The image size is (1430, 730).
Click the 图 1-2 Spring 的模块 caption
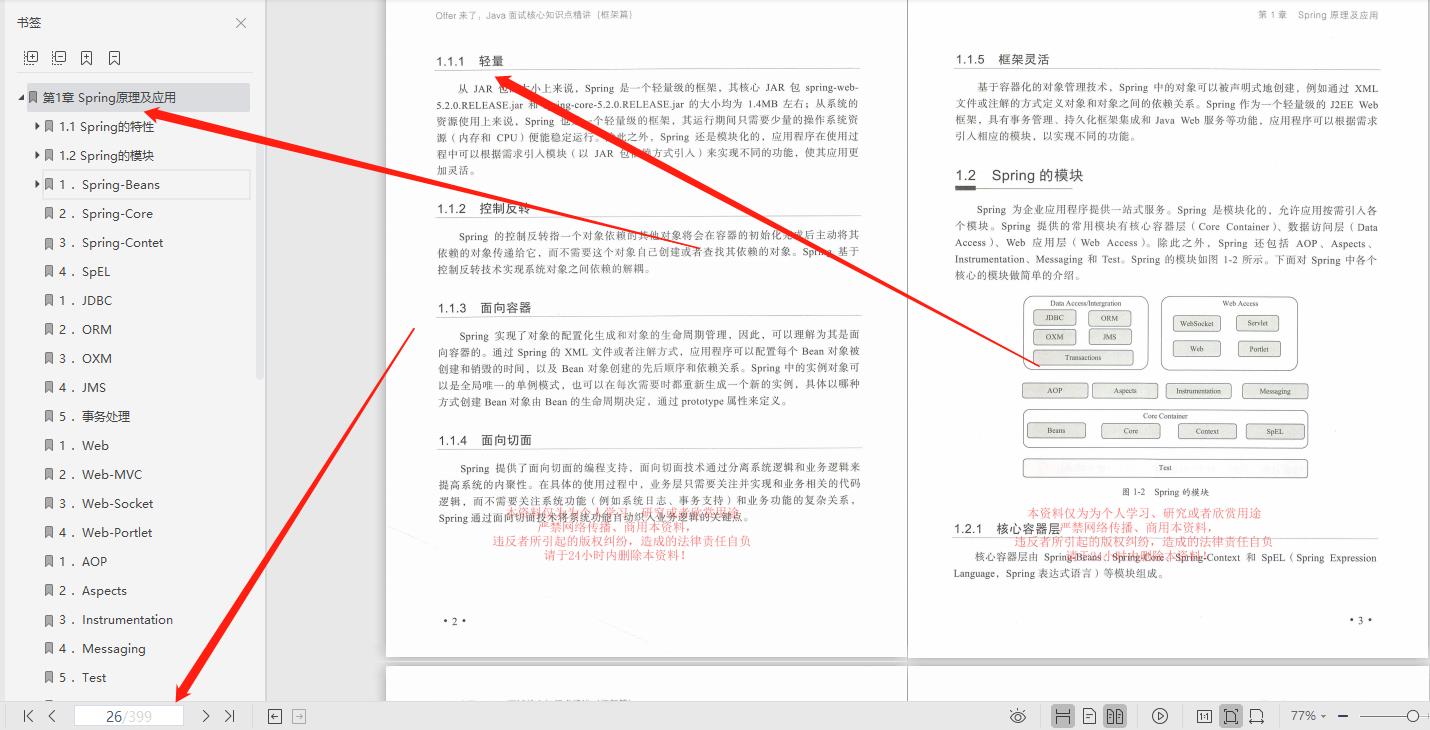click(1166, 492)
